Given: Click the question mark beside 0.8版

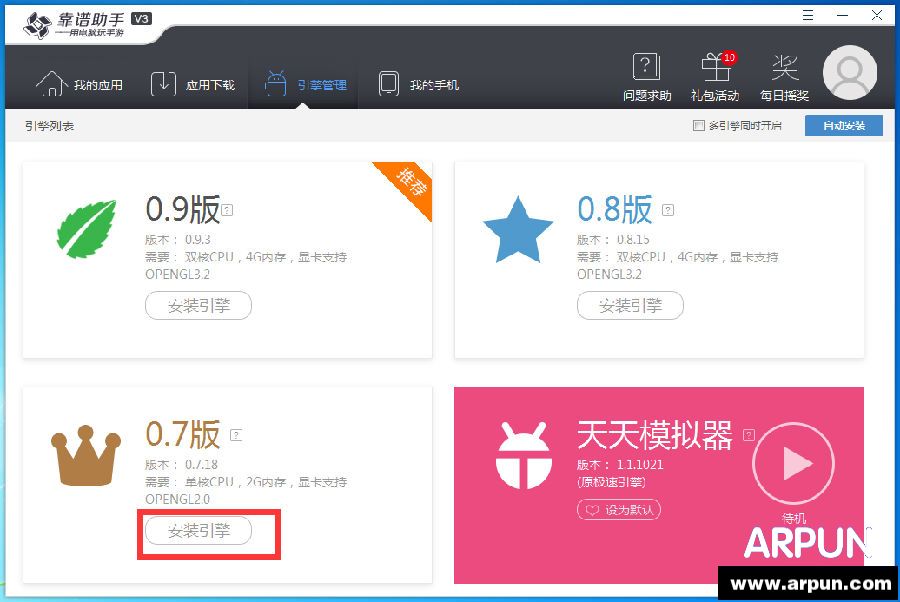Looking at the screenshot, I should pos(668,210).
